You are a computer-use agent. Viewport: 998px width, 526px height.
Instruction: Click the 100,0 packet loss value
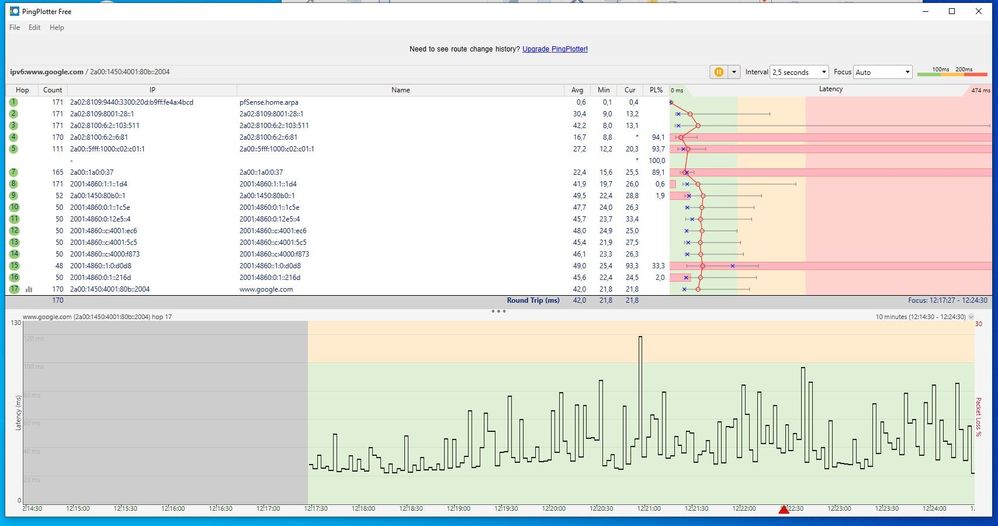click(657, 160)
